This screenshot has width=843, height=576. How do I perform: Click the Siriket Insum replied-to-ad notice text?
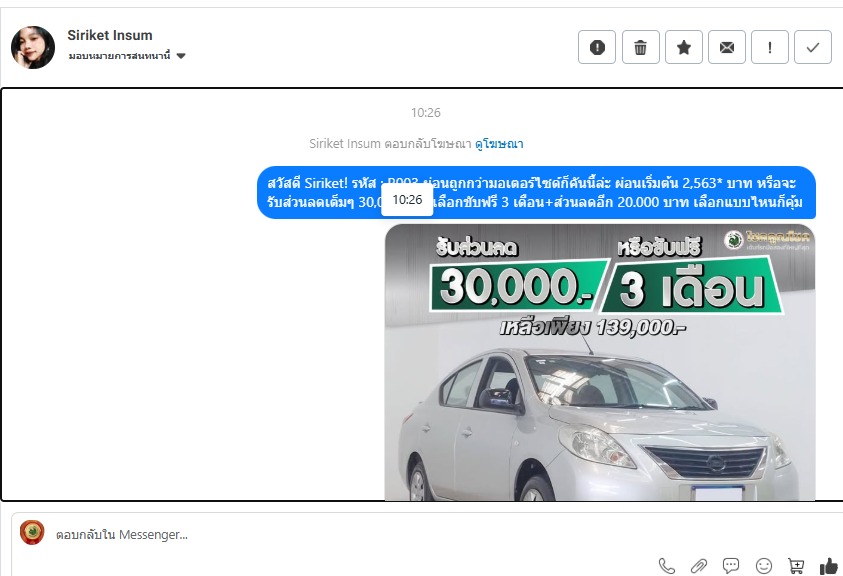[390, 144]
